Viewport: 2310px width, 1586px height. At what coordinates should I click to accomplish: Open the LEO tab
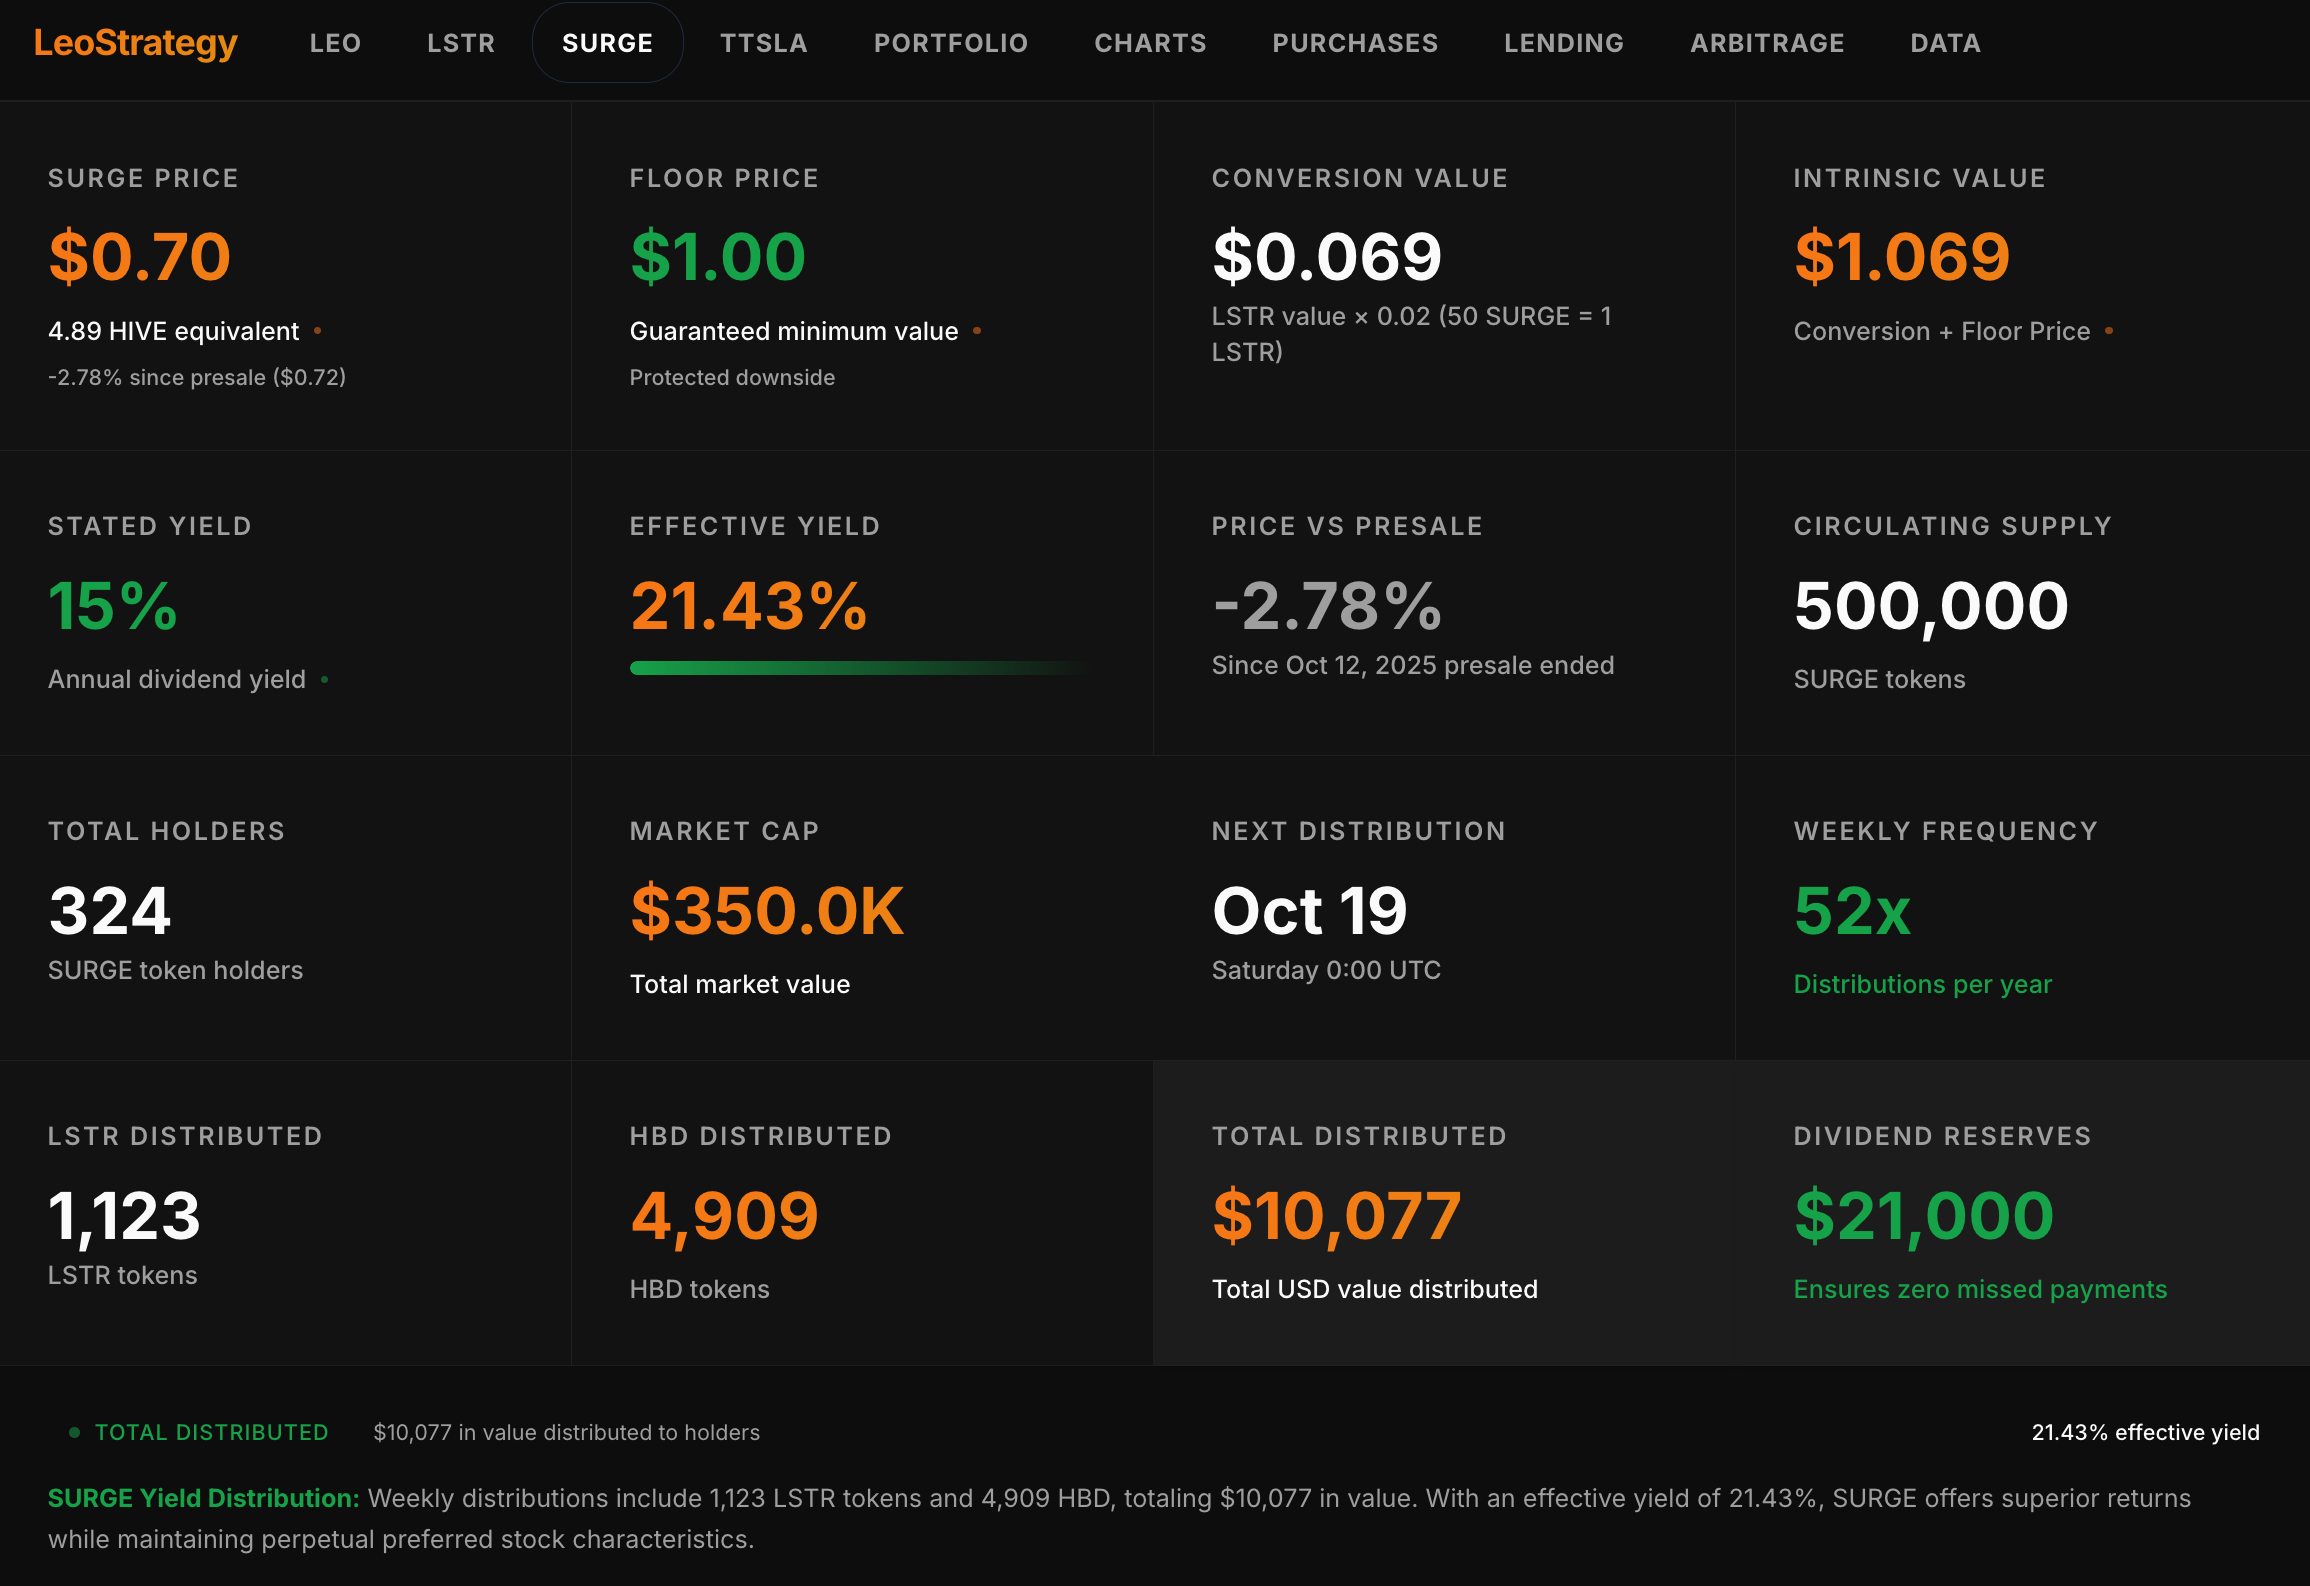pos(335,43)
